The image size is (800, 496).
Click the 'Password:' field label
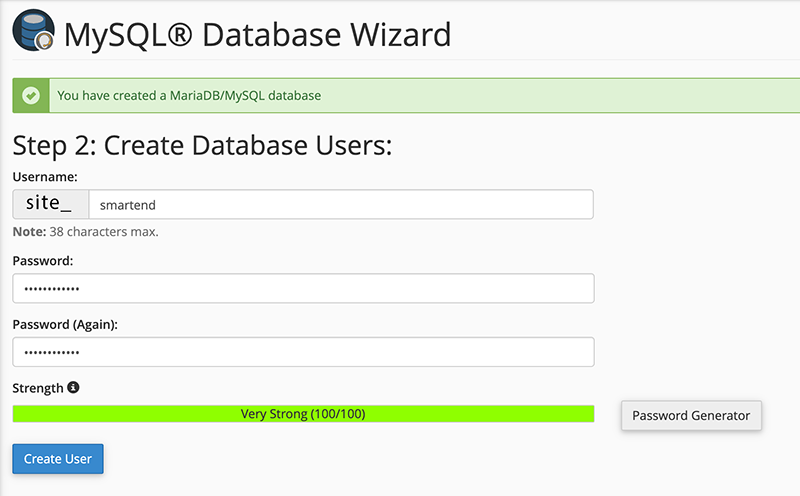(43, 260)
